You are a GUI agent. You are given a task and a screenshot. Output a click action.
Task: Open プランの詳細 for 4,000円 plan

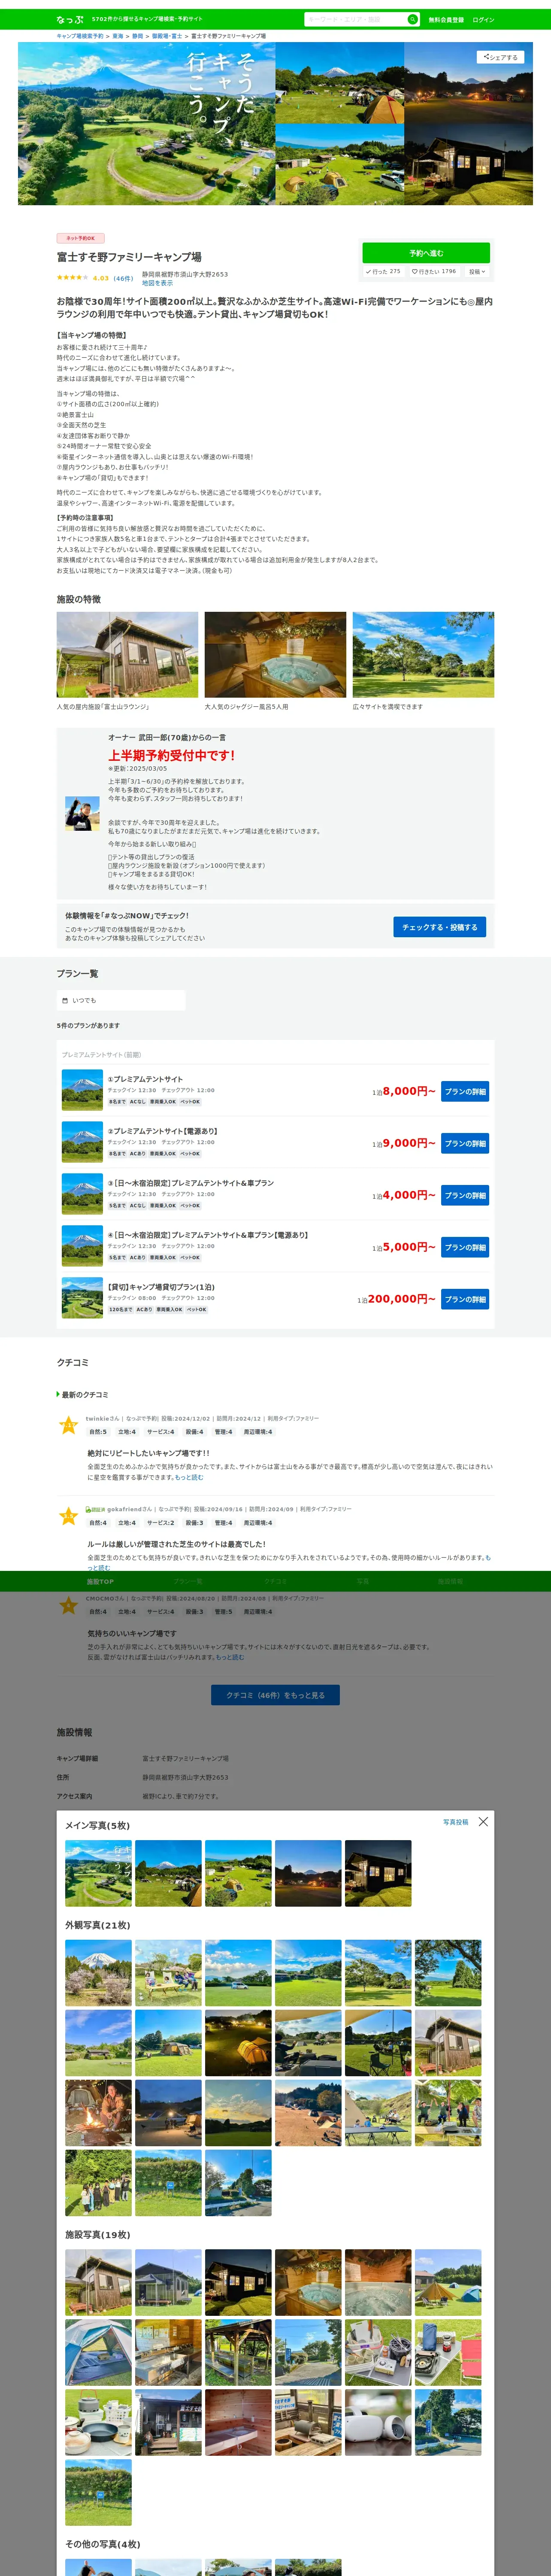(x=465, y=1195)
